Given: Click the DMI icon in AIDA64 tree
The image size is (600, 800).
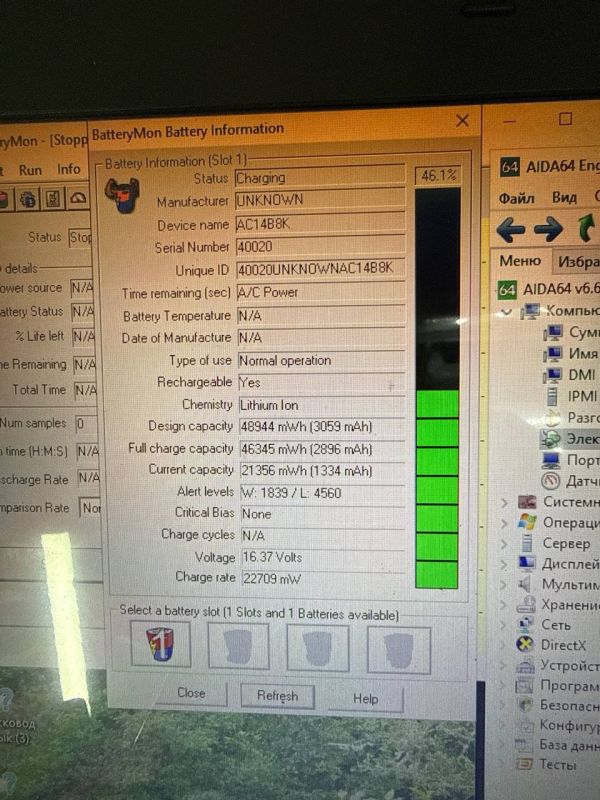Looking at the screenshot, I should click(553, 376).
